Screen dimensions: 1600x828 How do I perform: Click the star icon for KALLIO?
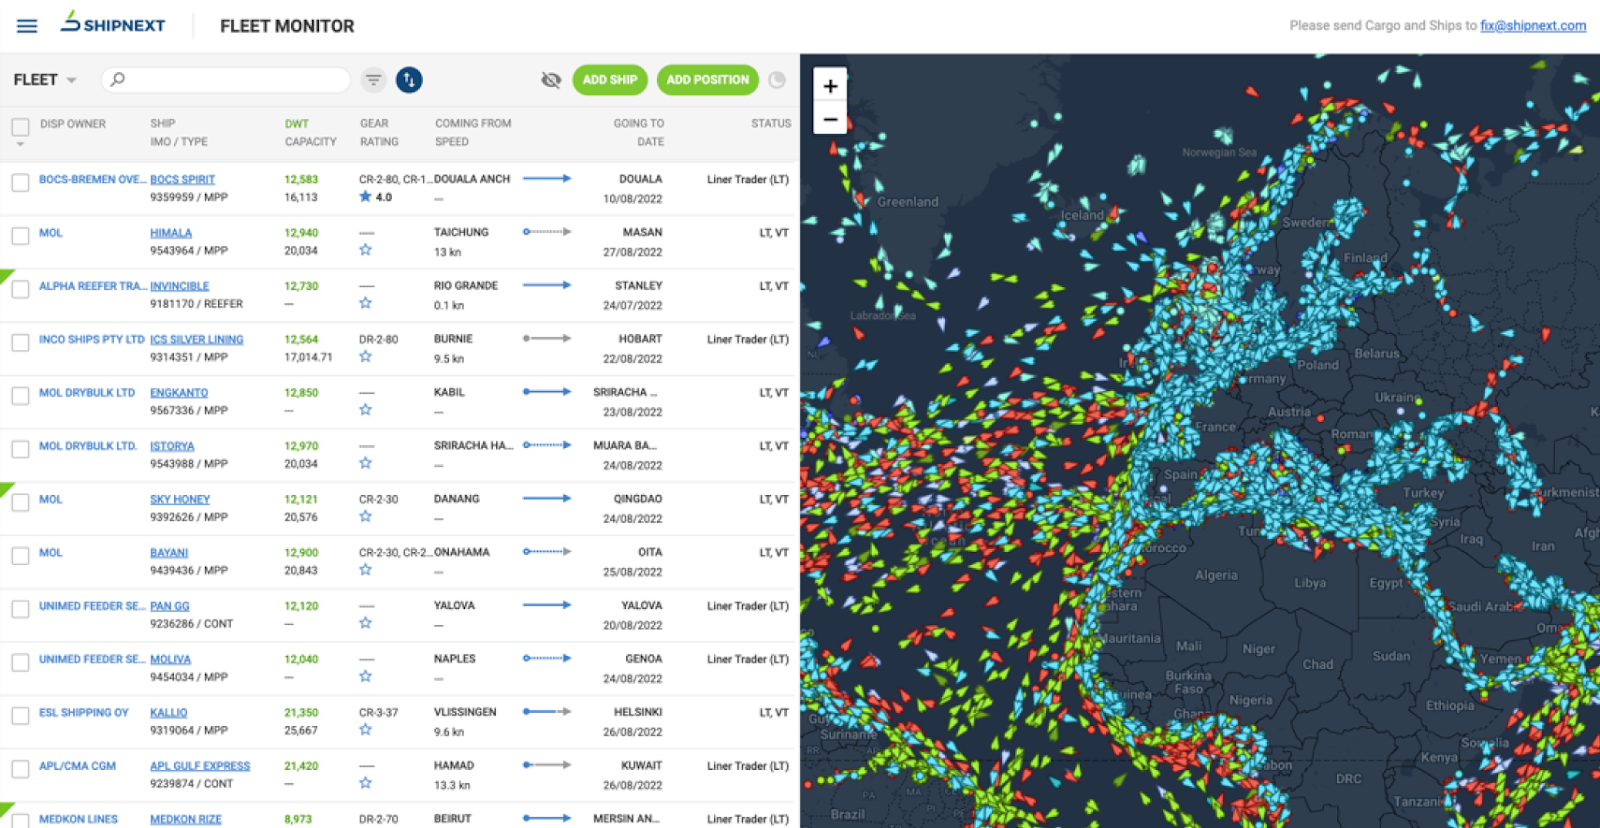(x=365, y=730)
